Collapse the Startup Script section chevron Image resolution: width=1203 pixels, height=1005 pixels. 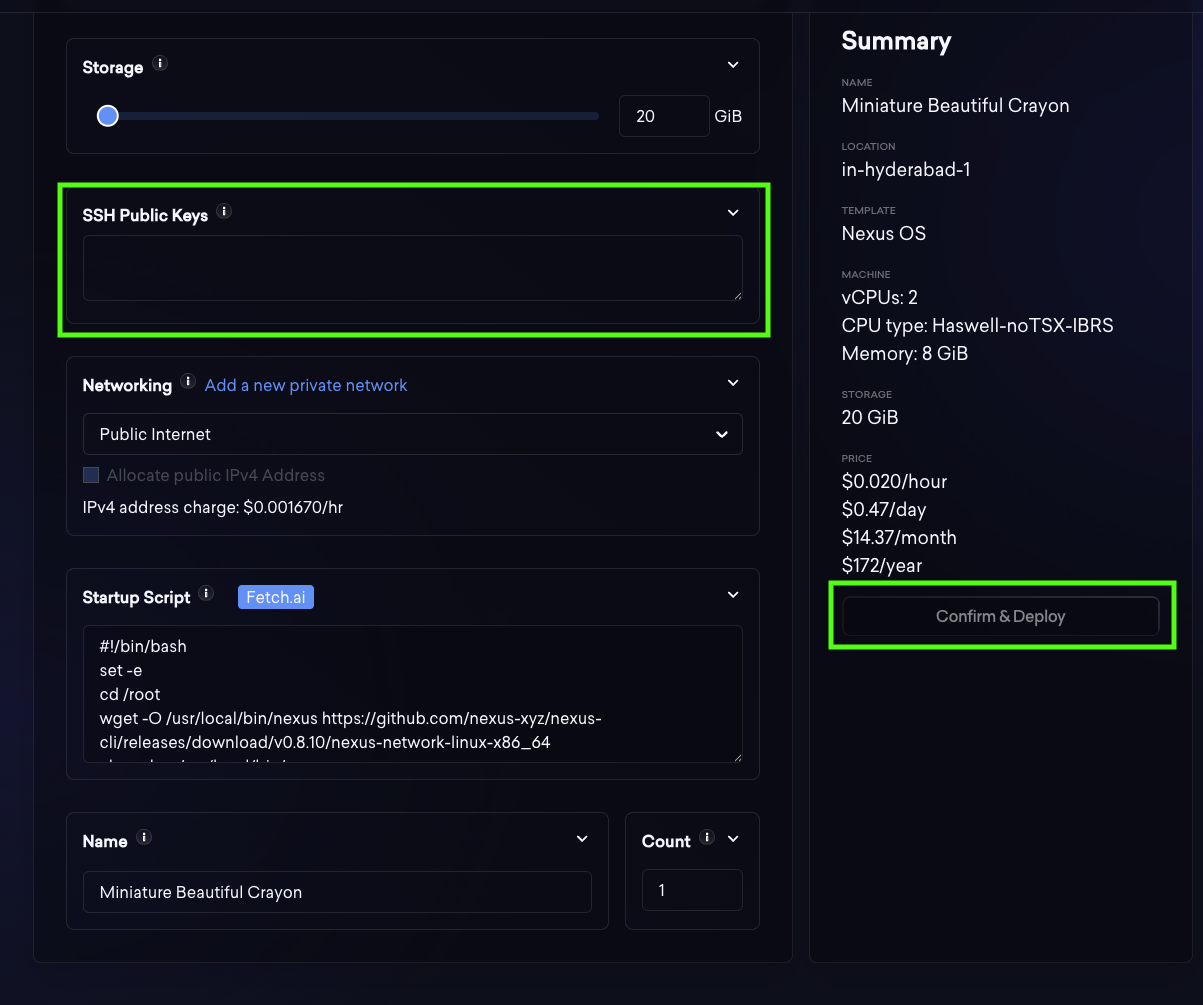pyautogui.click(x=733, y=595)
